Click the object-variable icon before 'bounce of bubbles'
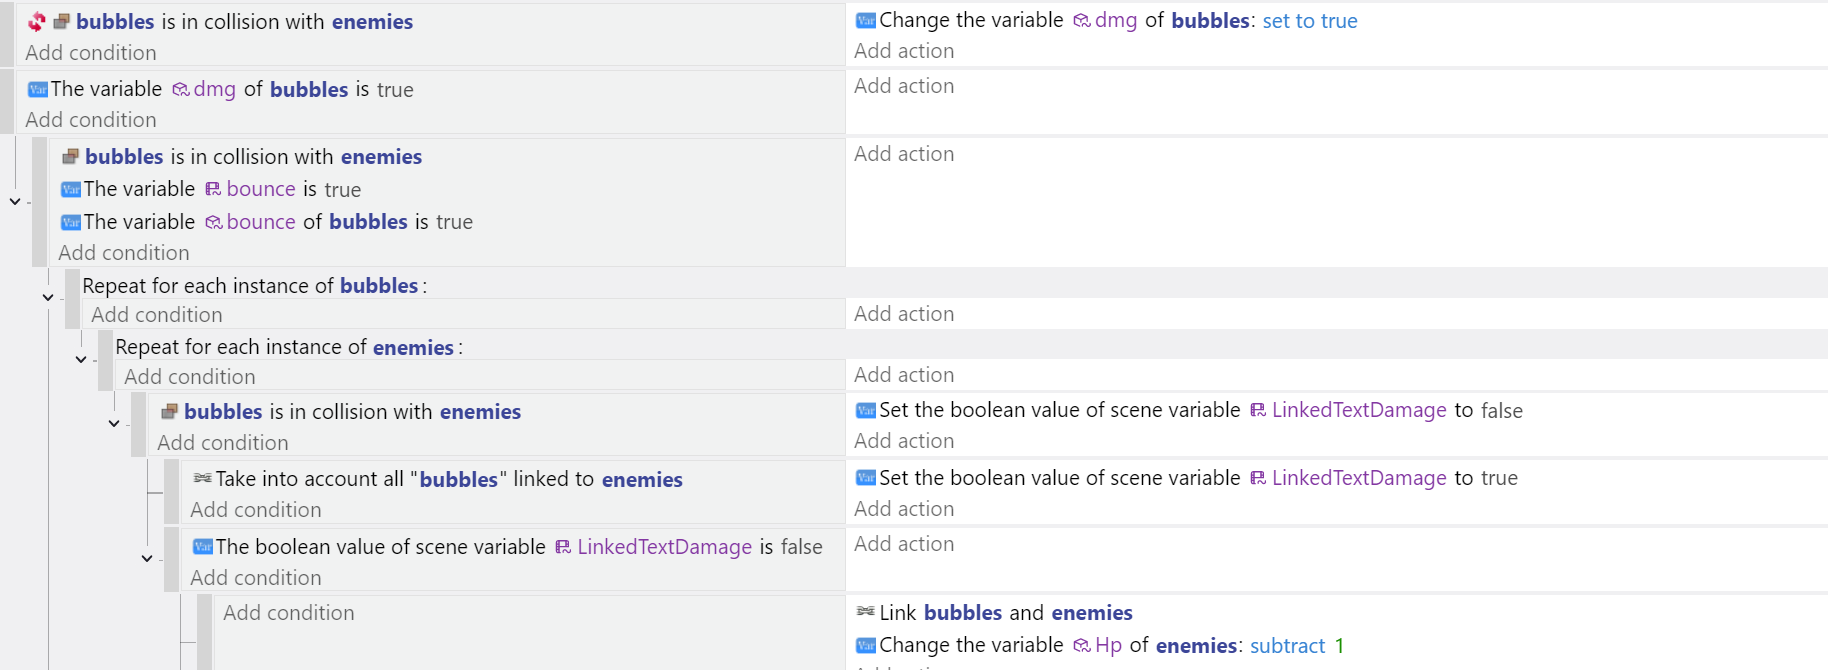This screenshot has width=1828, height=670. tap(214, 222)
